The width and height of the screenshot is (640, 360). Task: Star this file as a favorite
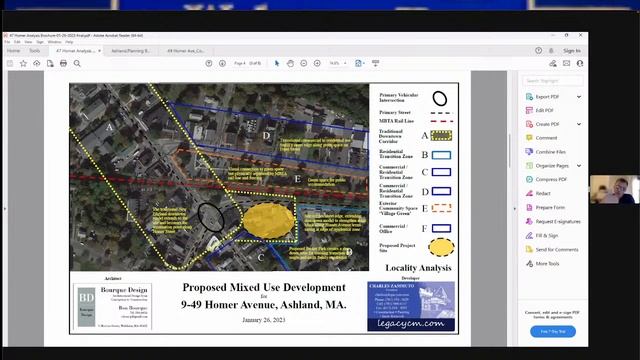pos(23,63)
